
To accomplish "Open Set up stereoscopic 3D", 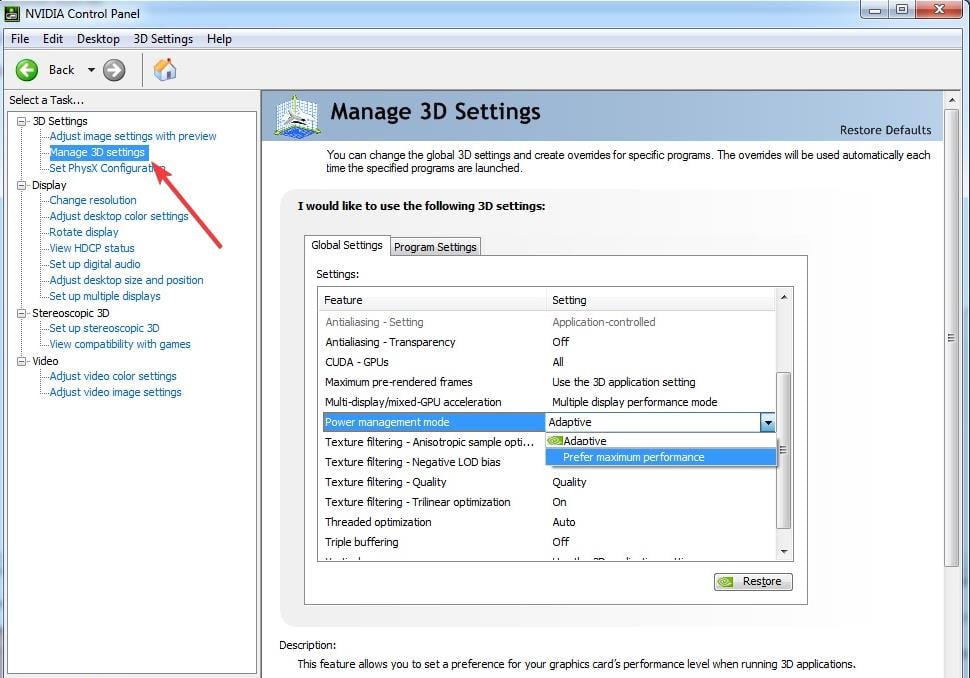I will [104, 328].
